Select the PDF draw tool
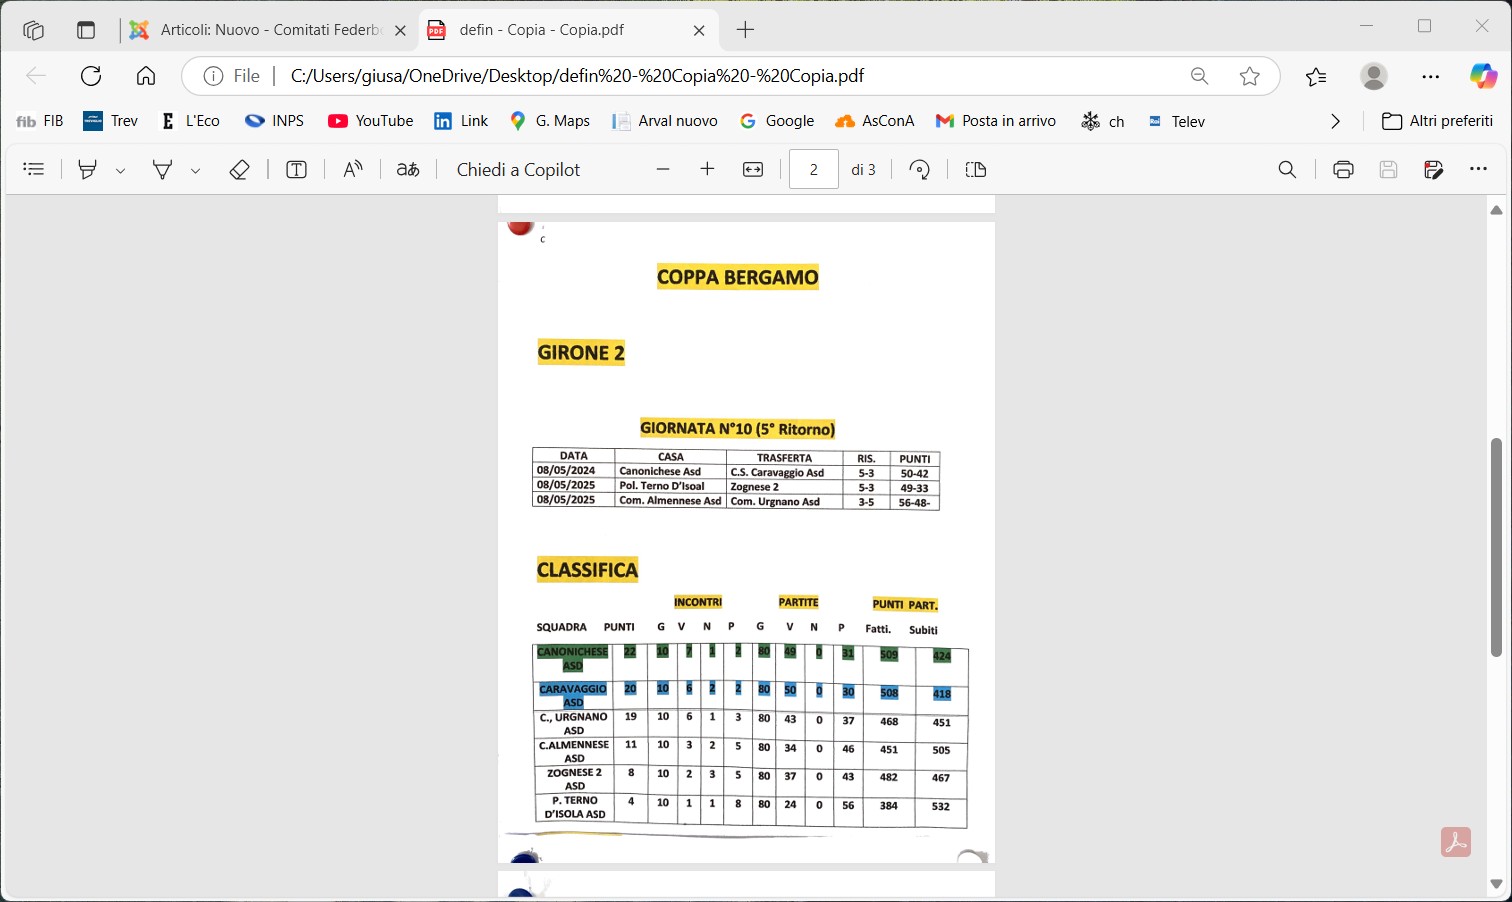 click(x=162, y=170)
